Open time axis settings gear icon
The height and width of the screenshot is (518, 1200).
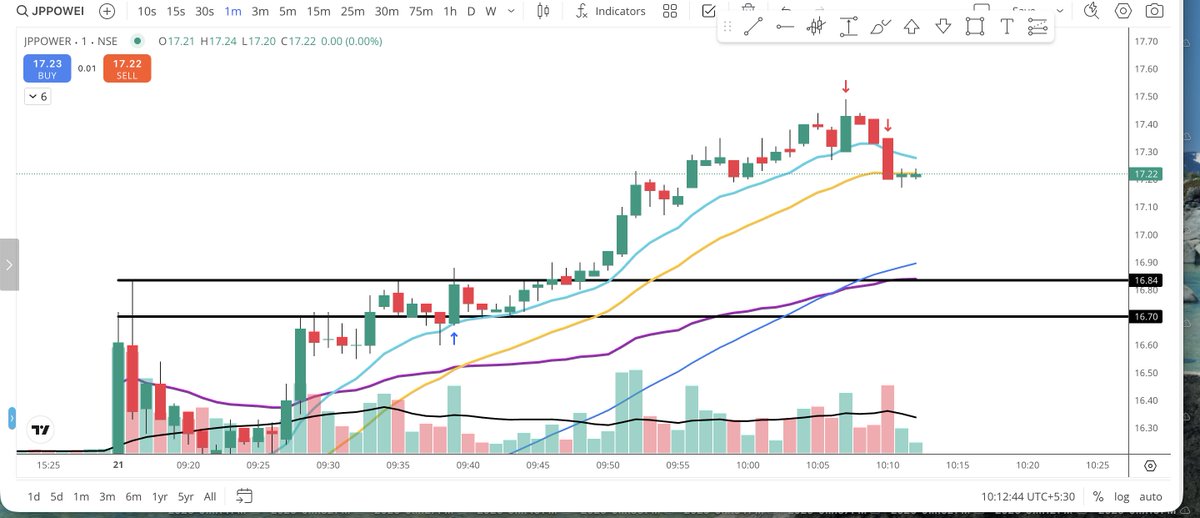1150,466
